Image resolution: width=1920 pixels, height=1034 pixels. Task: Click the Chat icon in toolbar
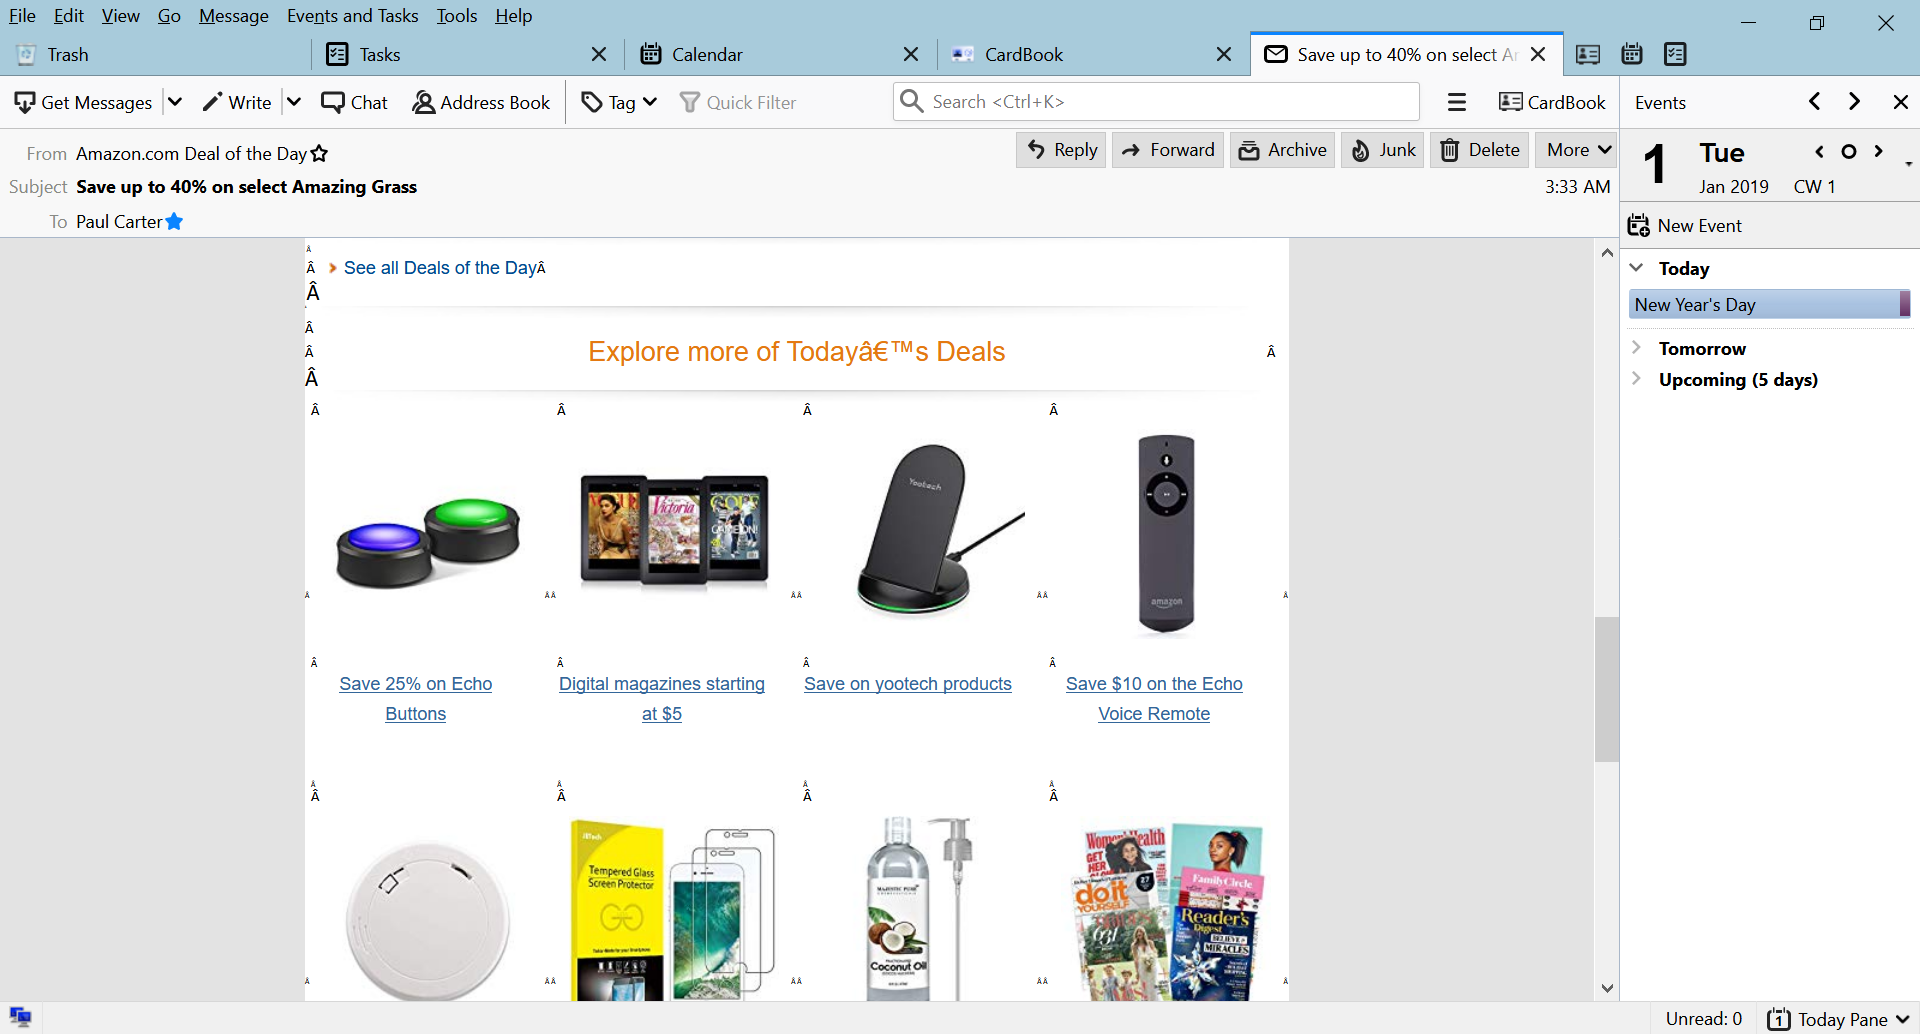[333, 102]
